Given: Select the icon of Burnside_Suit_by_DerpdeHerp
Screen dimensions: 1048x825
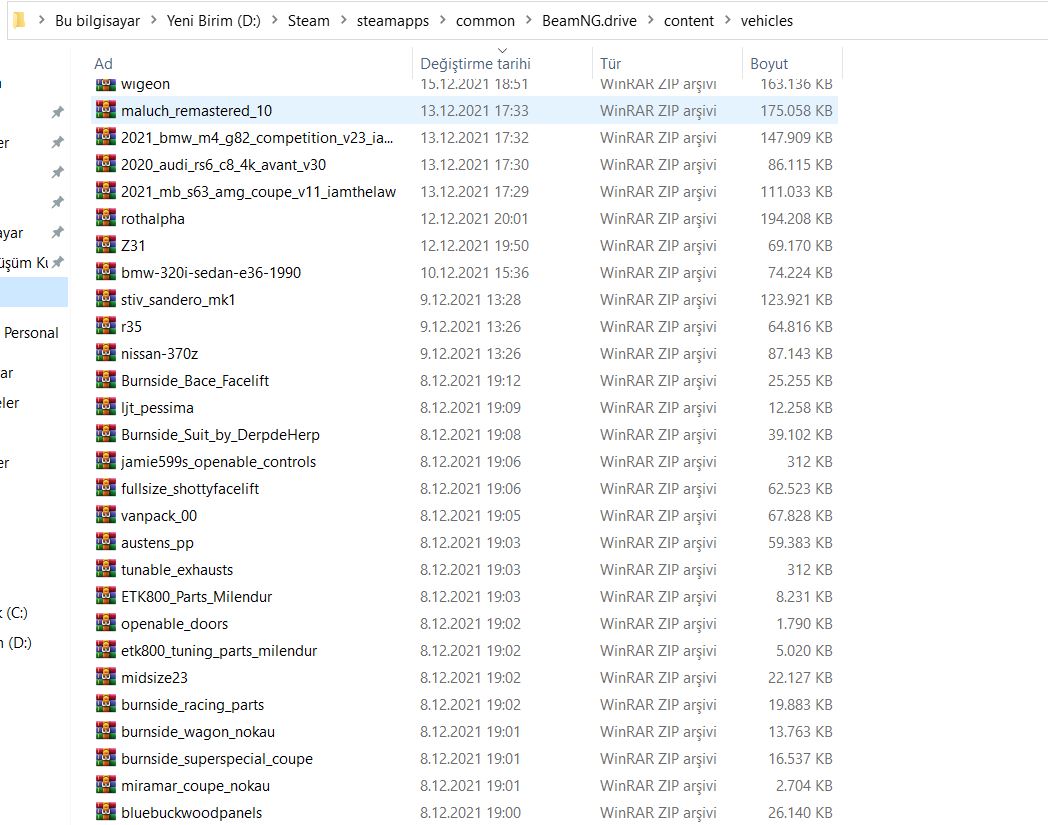Looking at the screenshot, I should (106, 434).
